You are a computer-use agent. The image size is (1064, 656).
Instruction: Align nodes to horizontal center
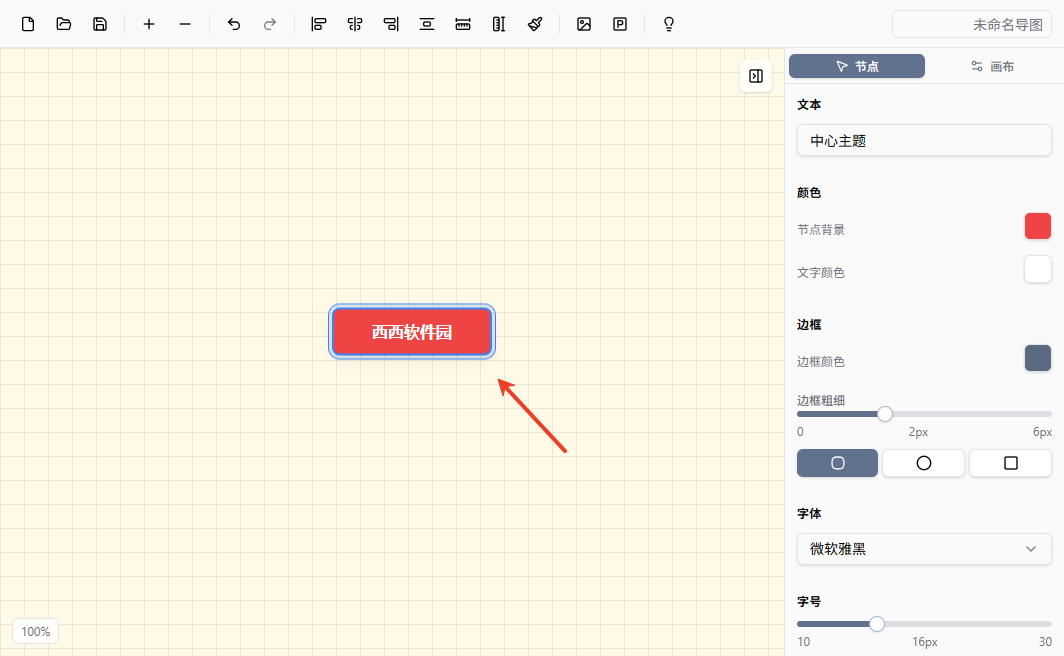coord(354,24)
